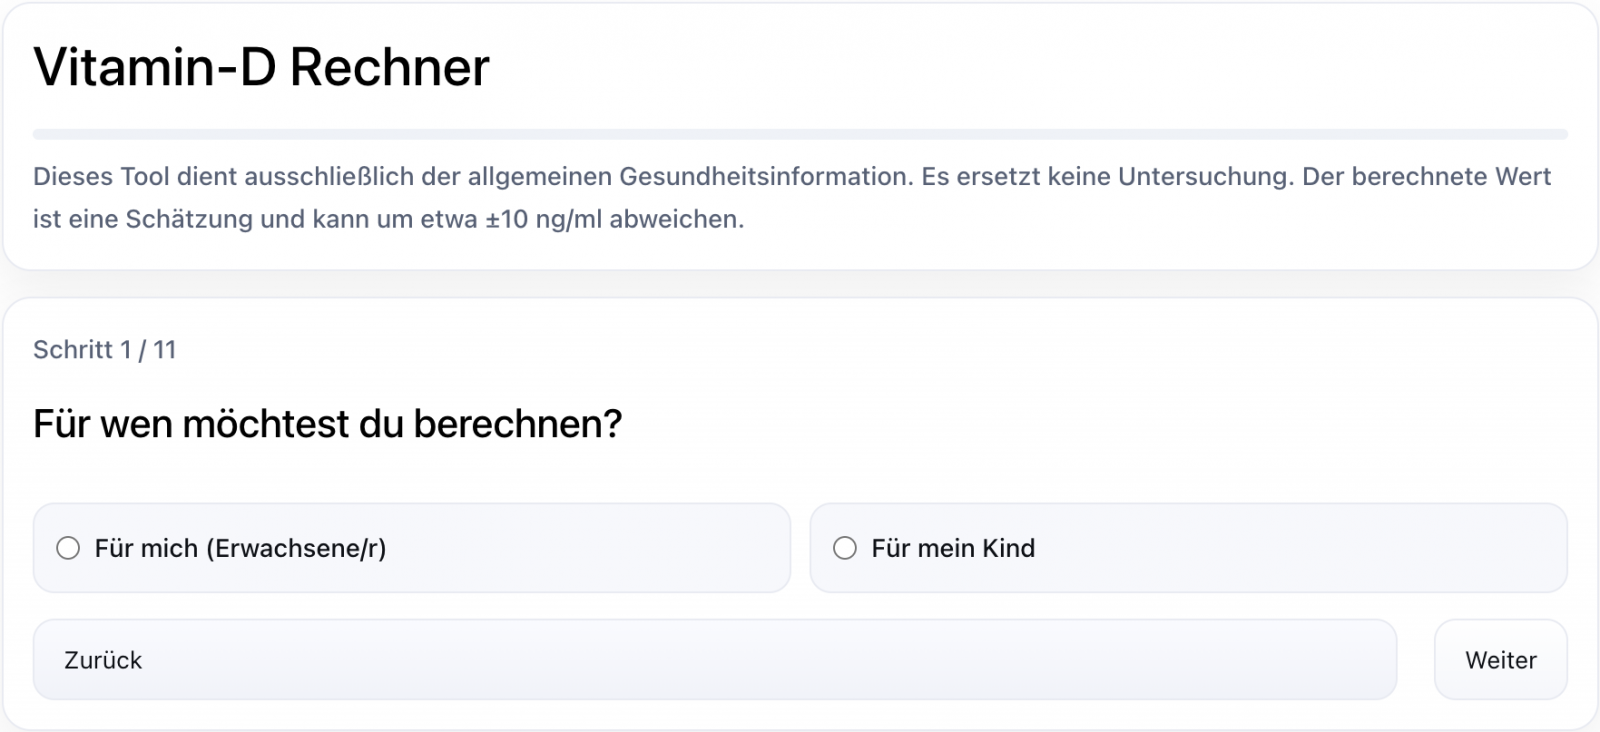Click the "Vitamin-D Rechner" heading
The image size is (1600, 732).
click(261, 68)
